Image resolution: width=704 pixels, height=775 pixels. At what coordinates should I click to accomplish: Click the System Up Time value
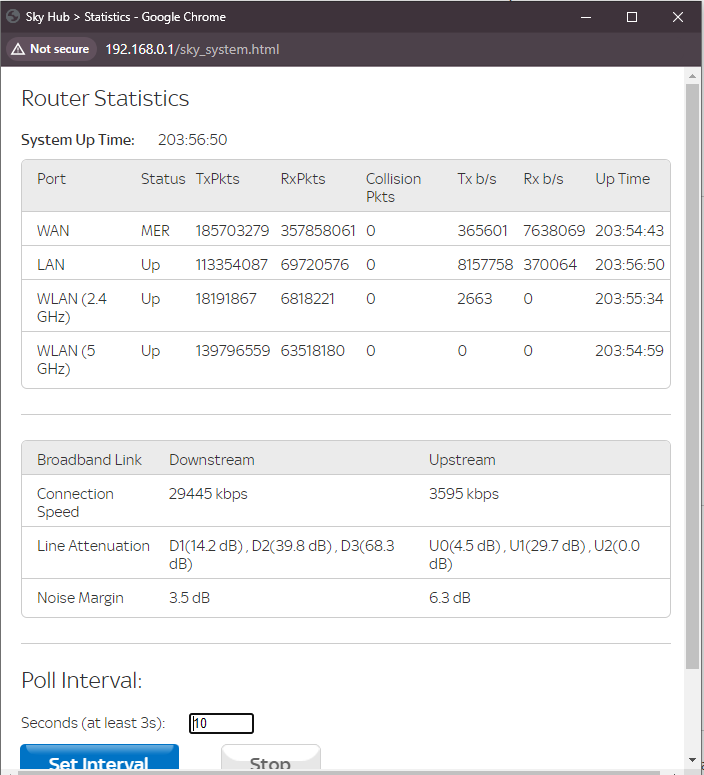pos(192,140)
